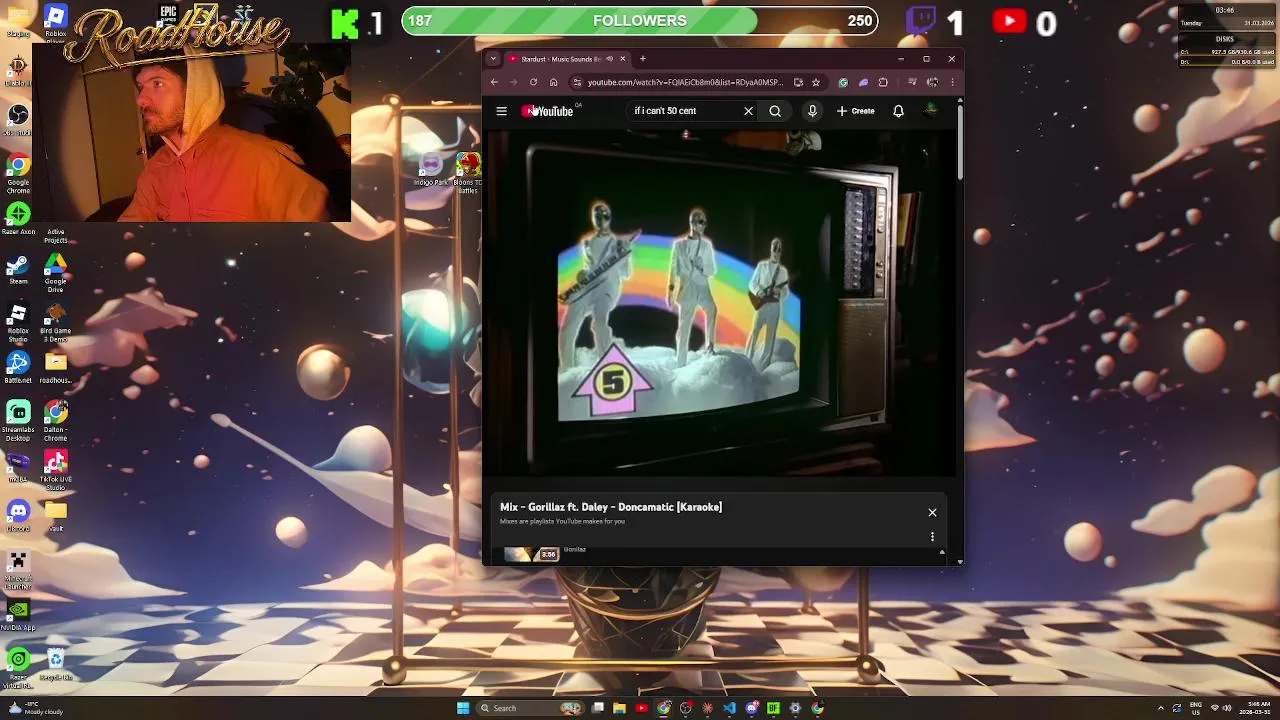The height and width of the screenshot is (720, 1280).
Task: Open Chrome three-dot menu
Action: [952, 82]
